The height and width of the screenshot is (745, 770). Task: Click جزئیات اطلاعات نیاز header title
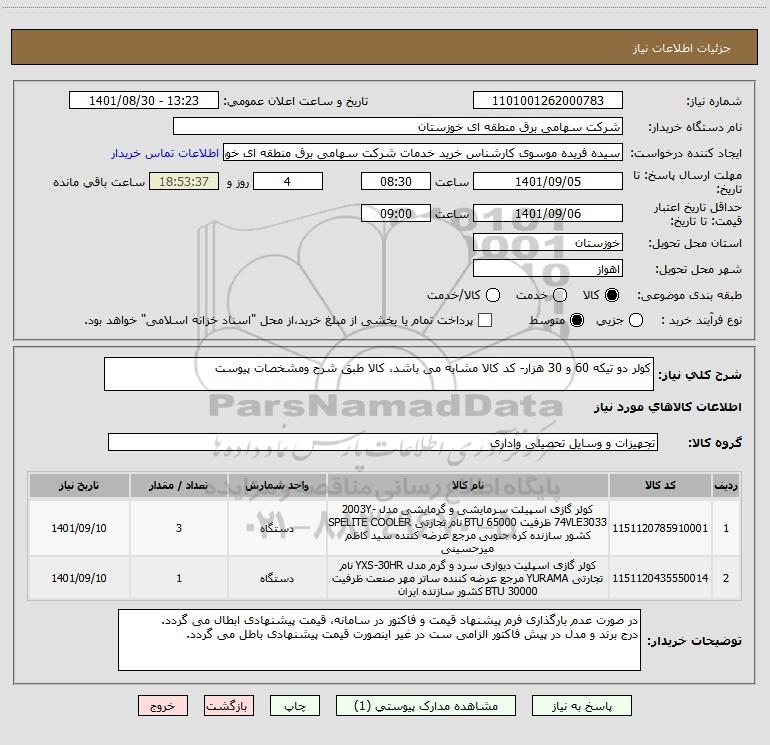point(681,48)
